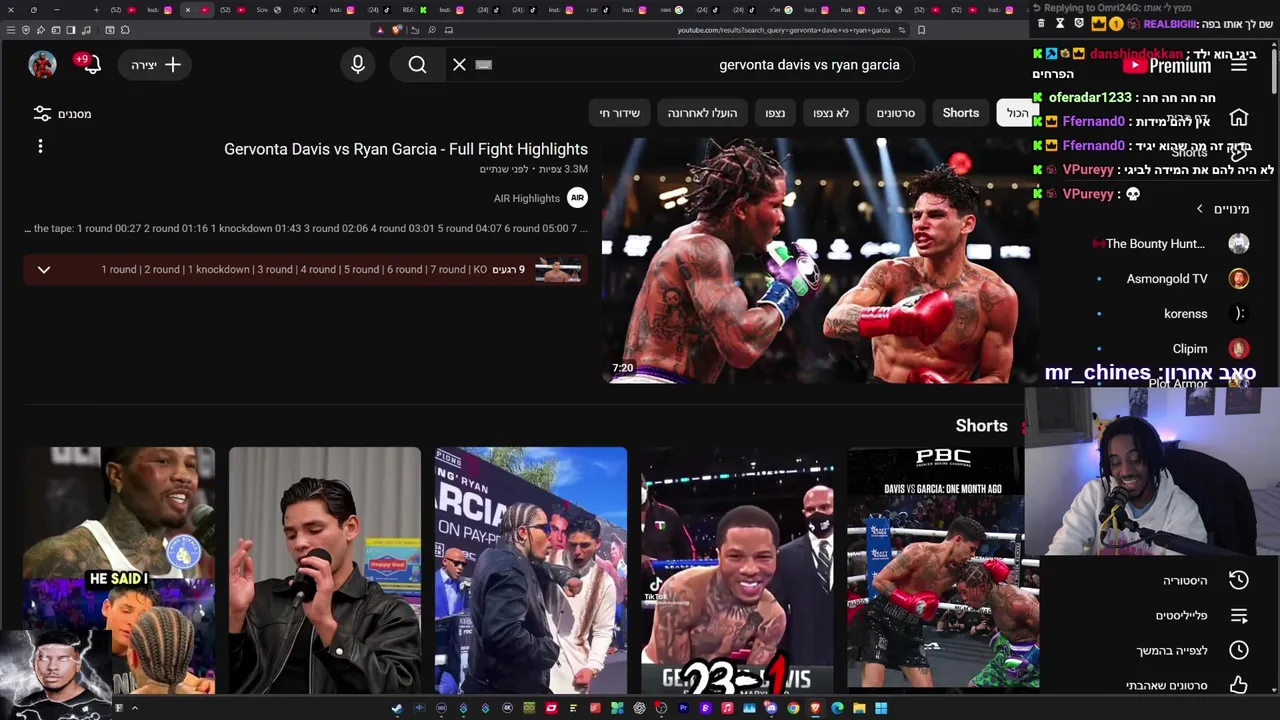Clear the search query with X
Viewport: 1280px width, 720px height.
click(x=459, y=64)
